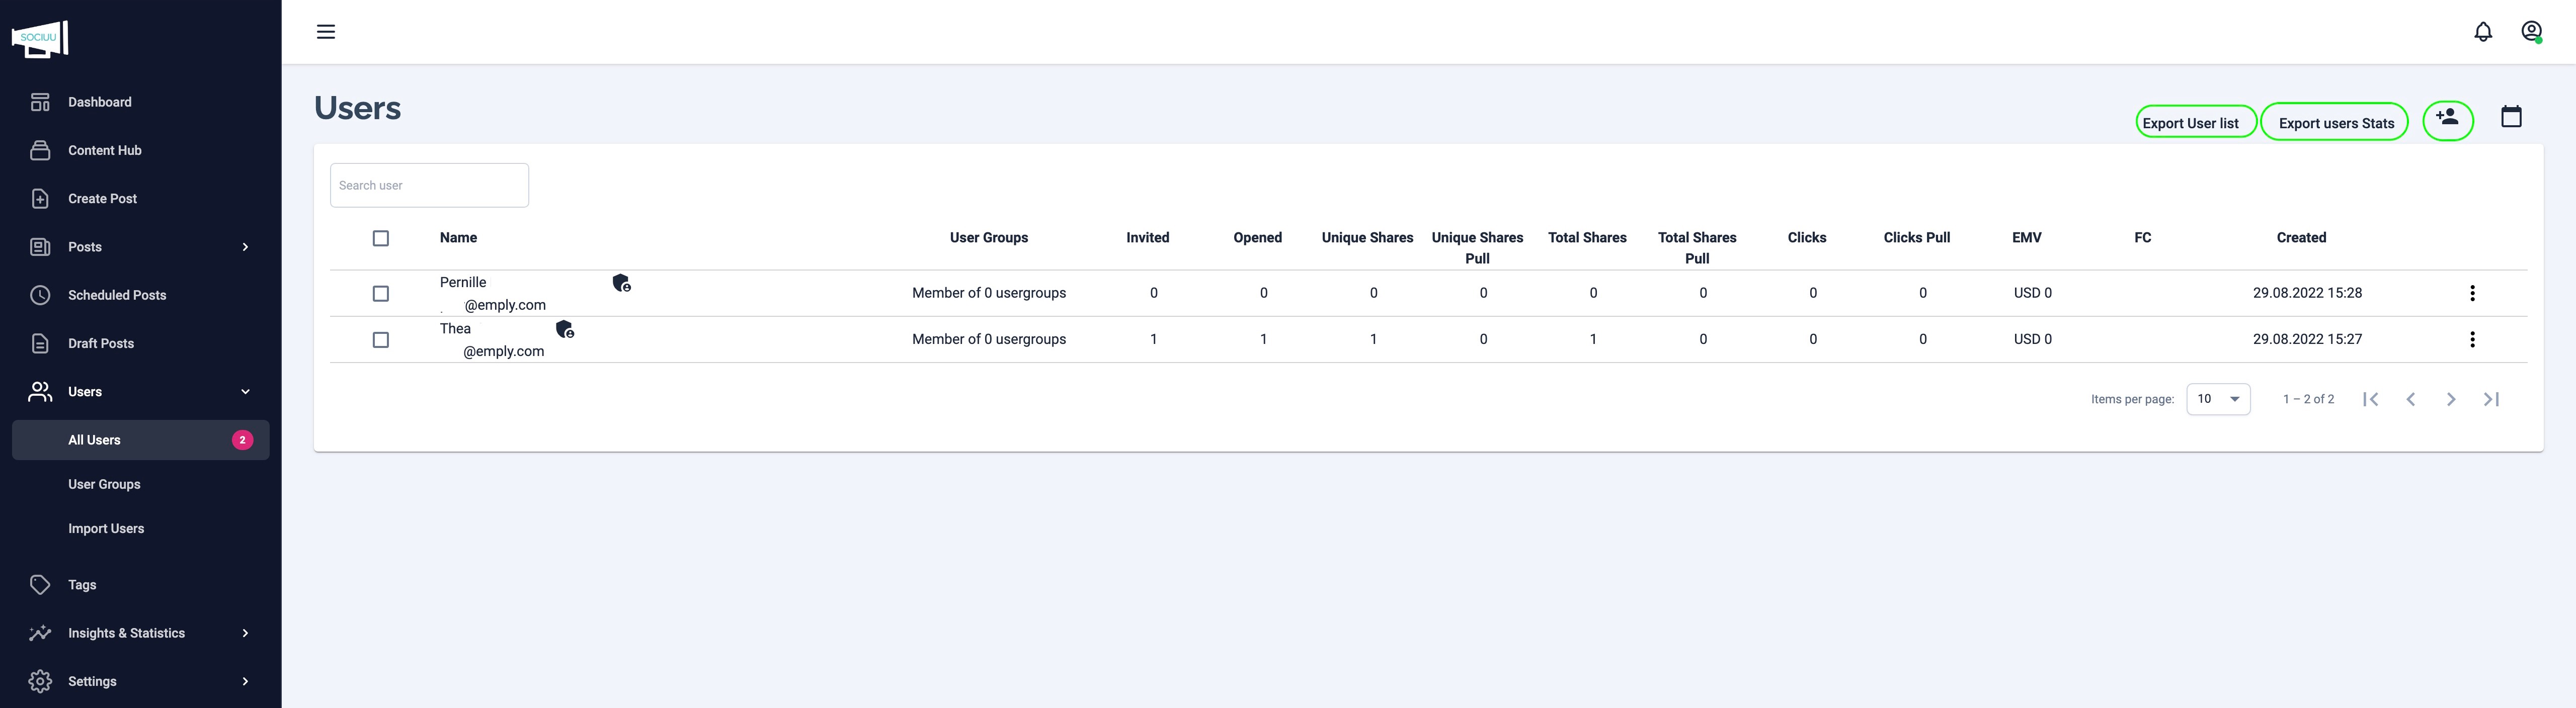Open the calendar date picker icon
Viewport: 2576px width, 708px height.
coord(2511,117)
